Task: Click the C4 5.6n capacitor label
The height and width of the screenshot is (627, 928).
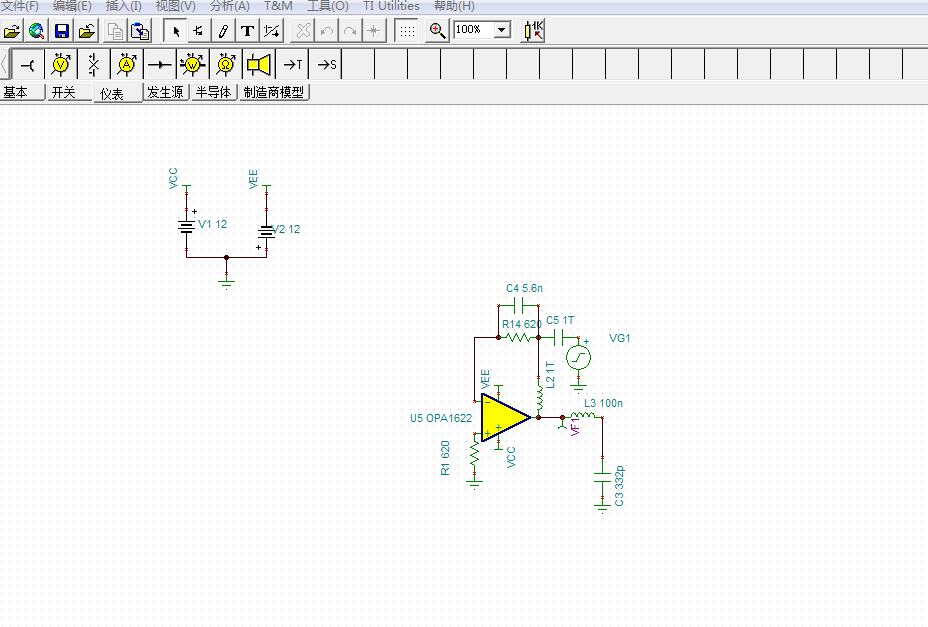Action: [524, 288]
